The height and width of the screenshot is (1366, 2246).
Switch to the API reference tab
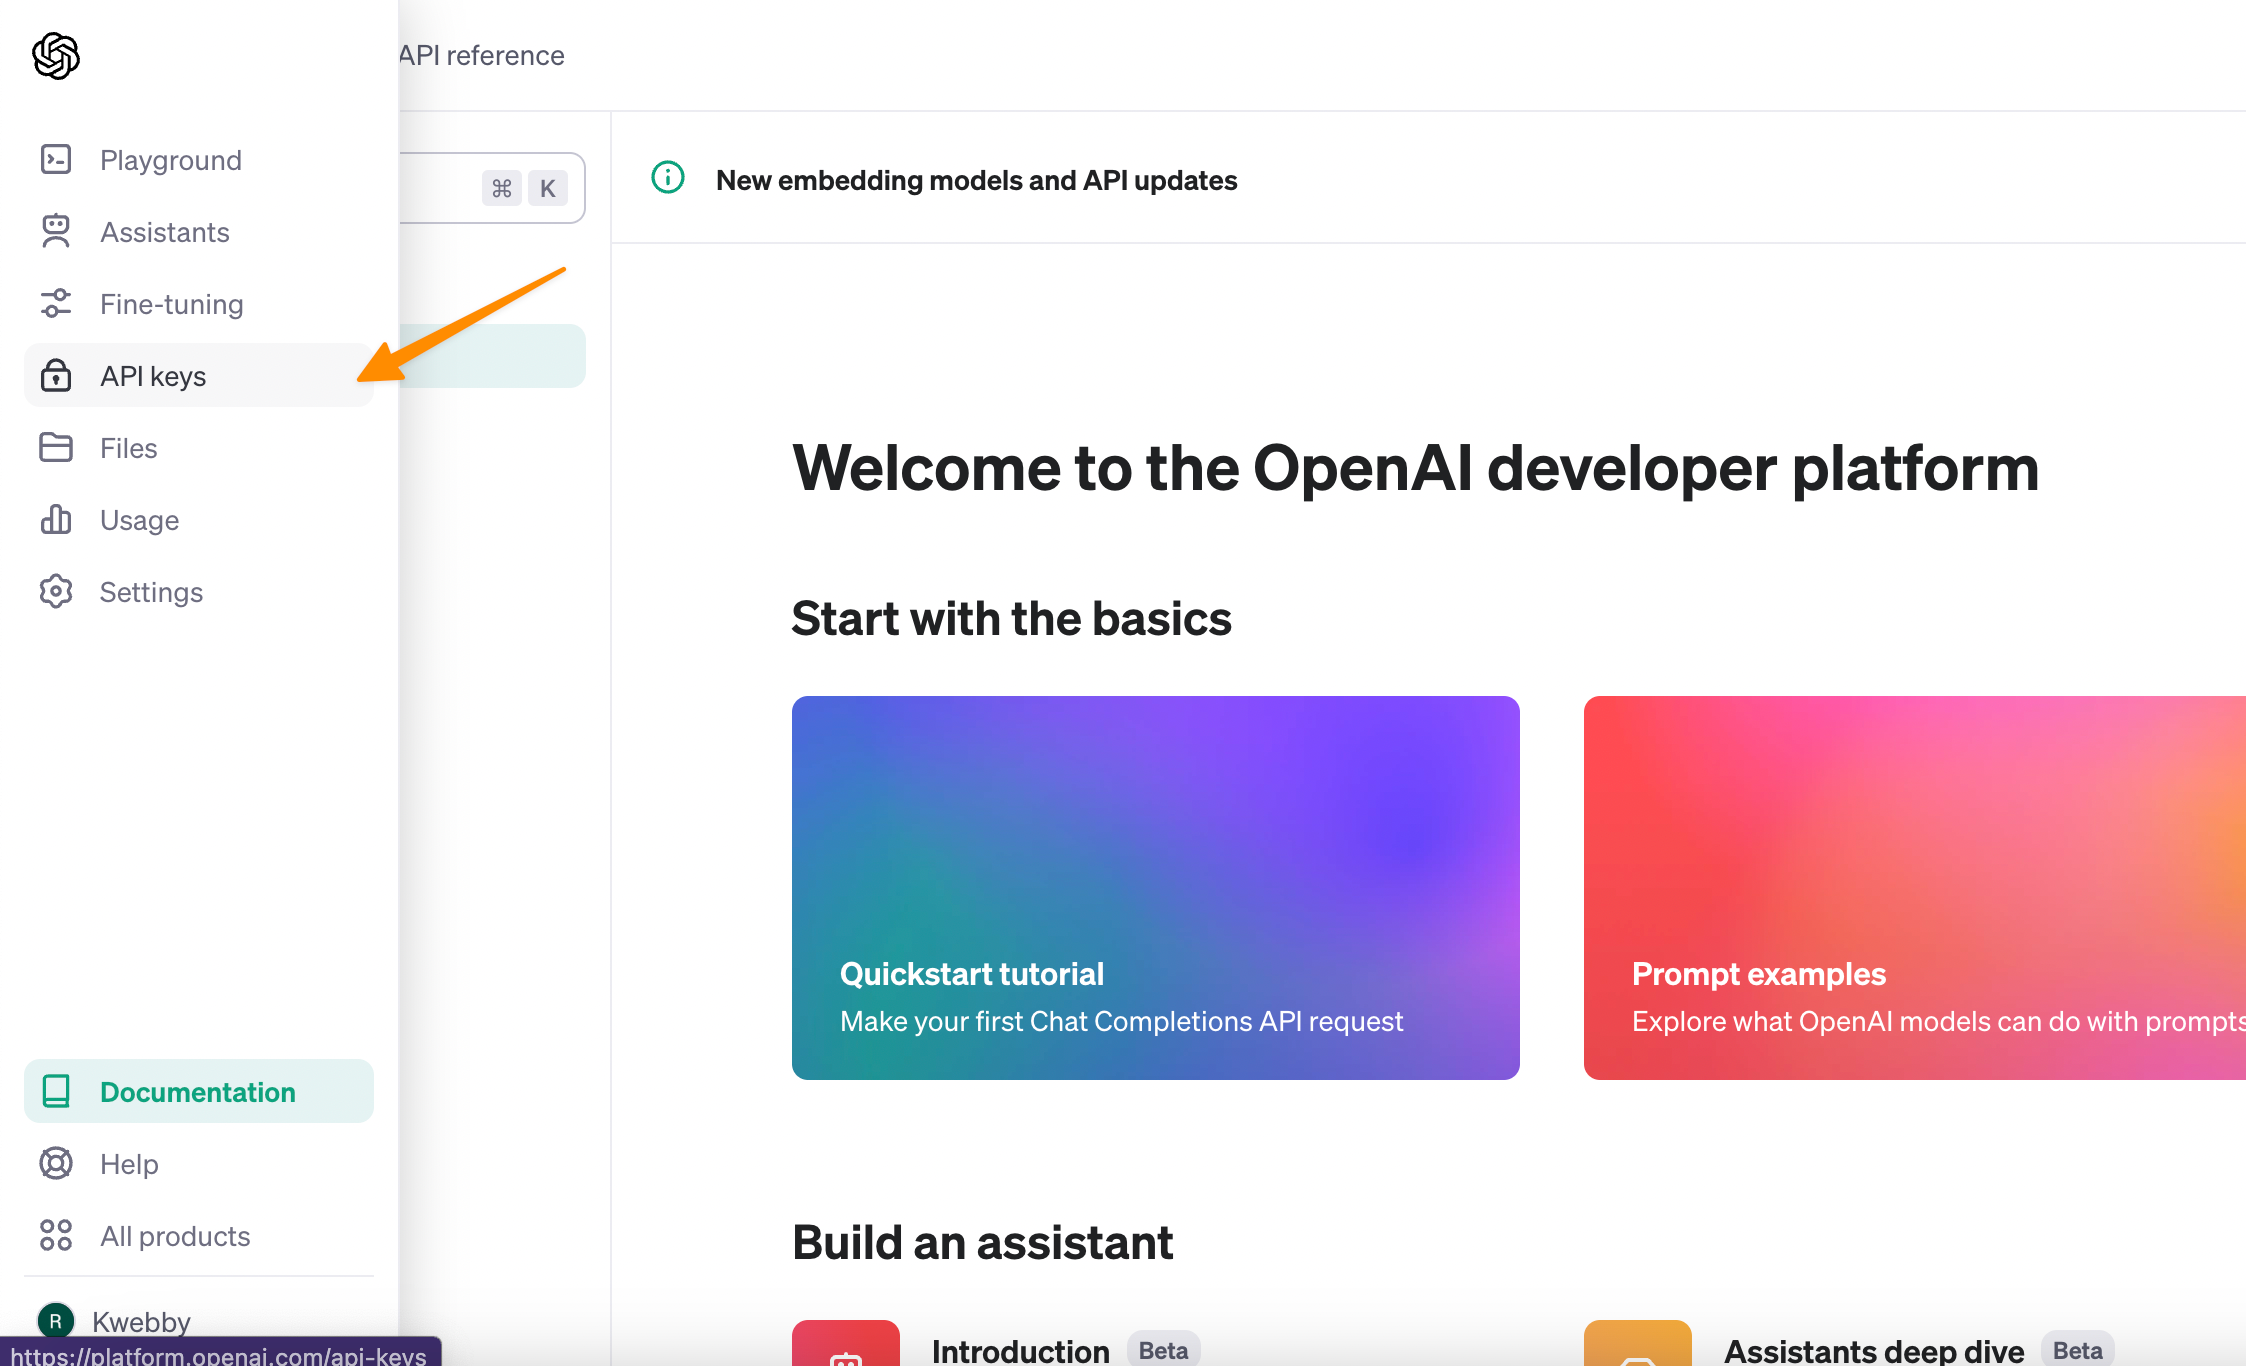coord(482,56)
